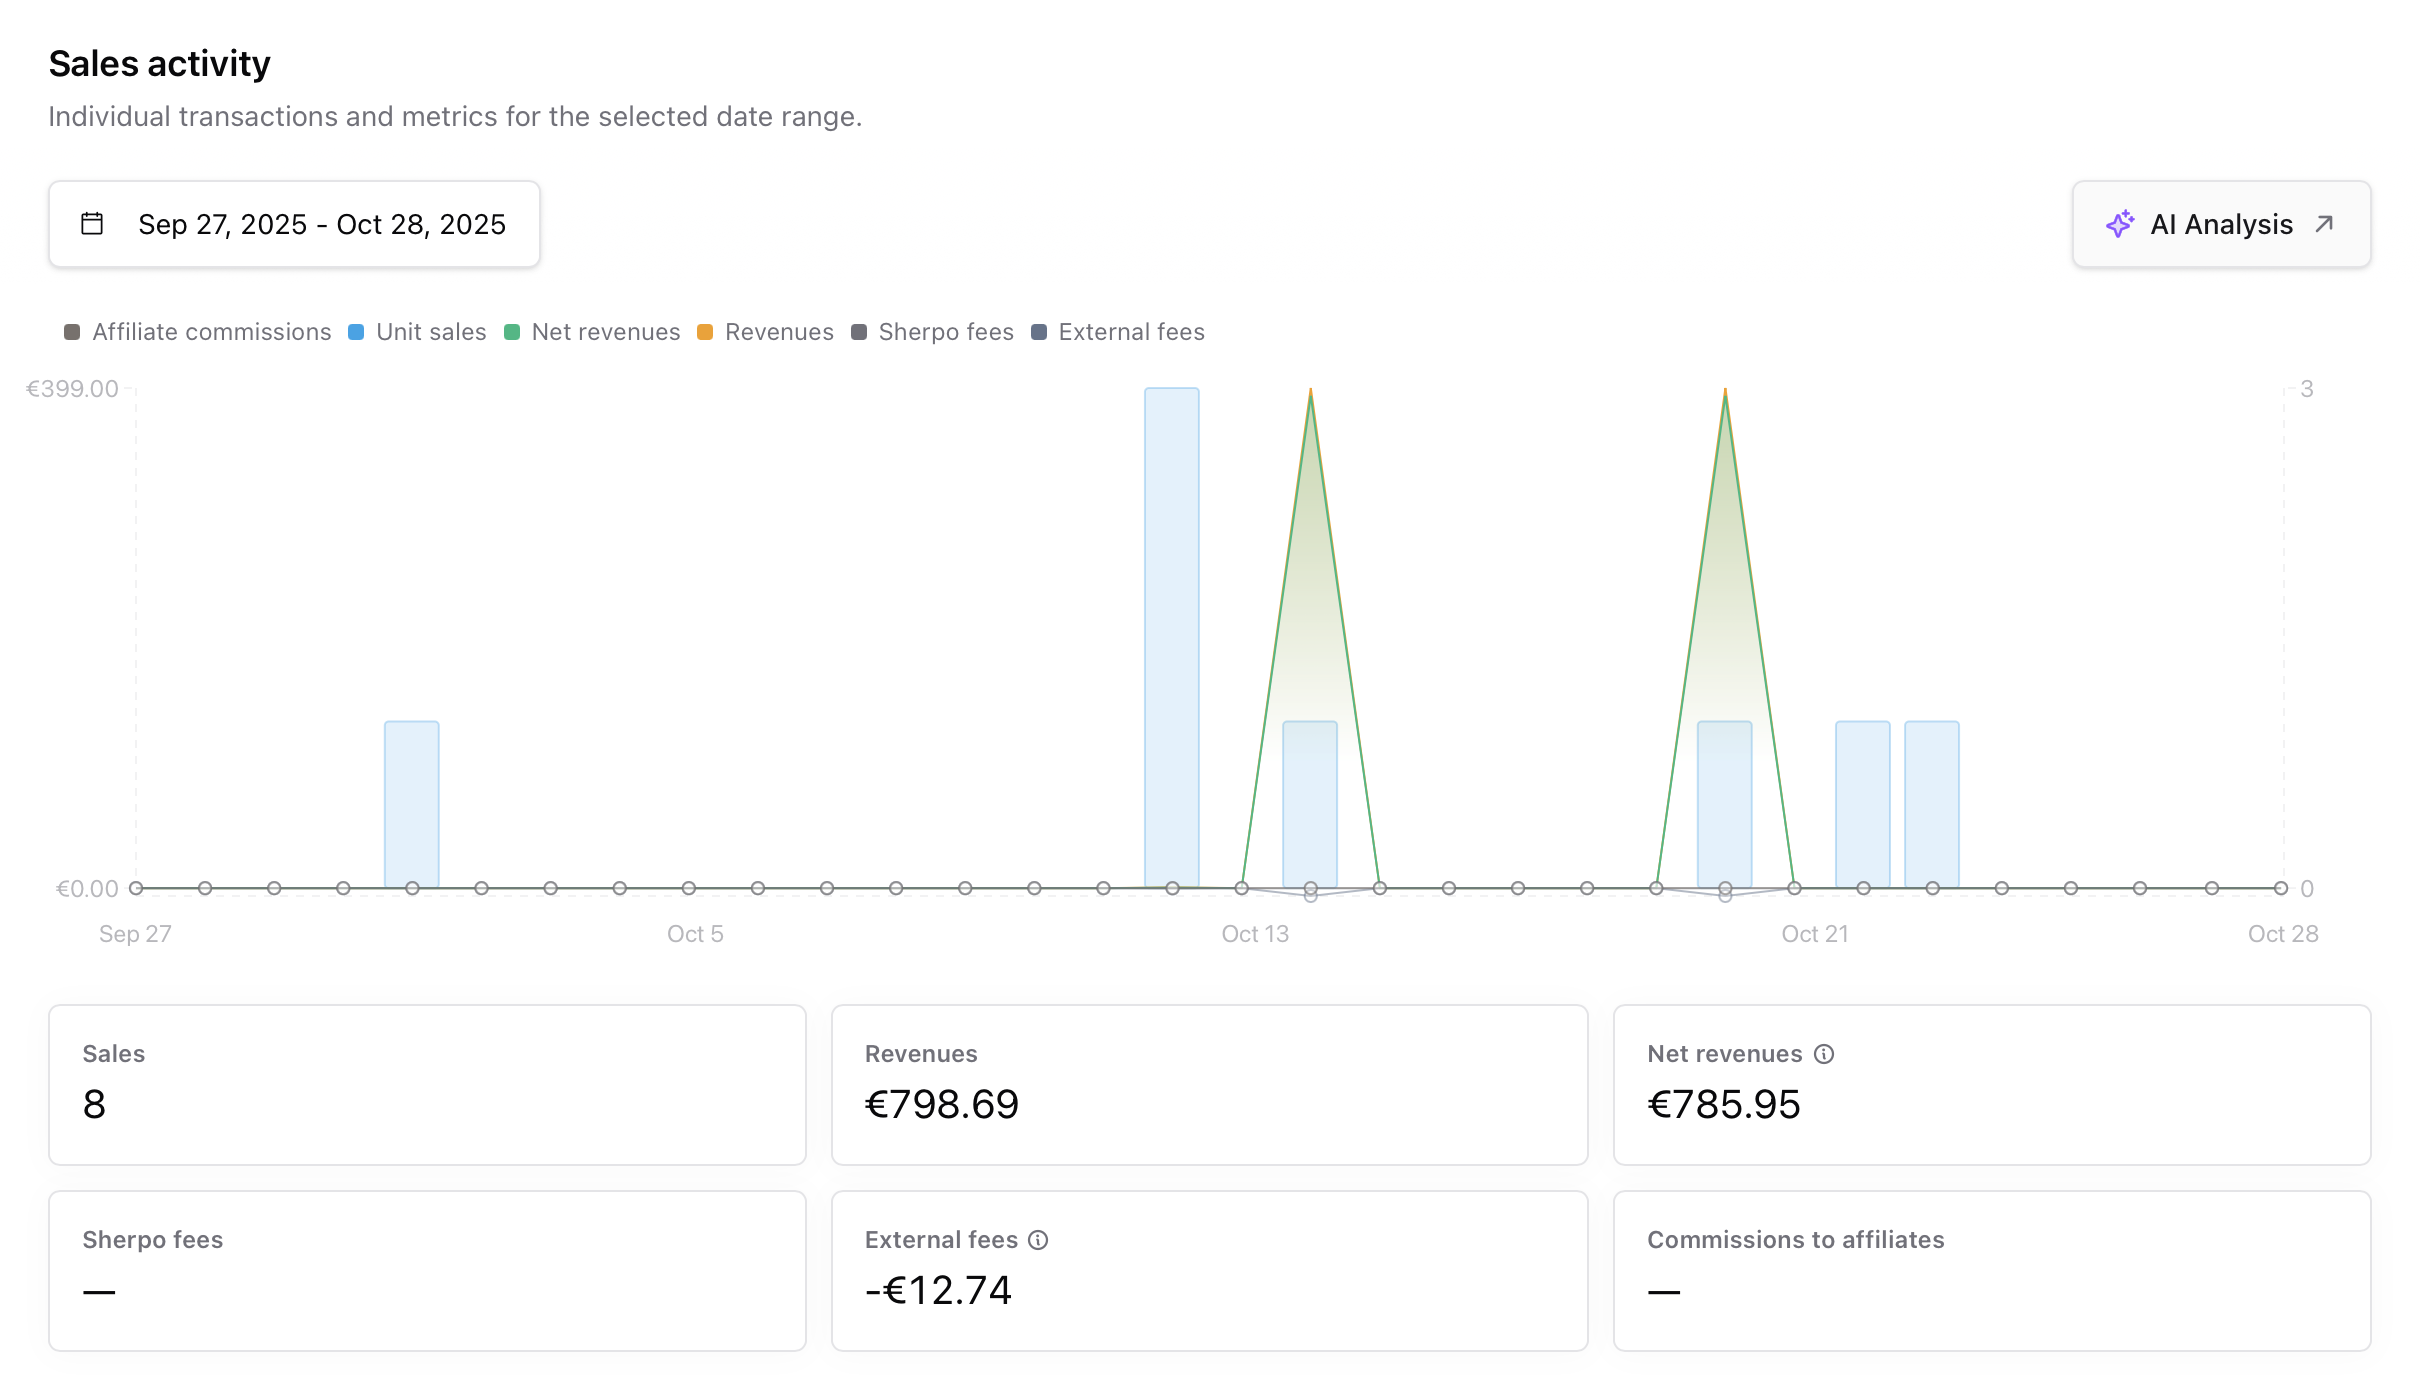Click the external-link arrow beside AI Analysis
Image resolution: width=2420 pixels, height=1378 pixels.
[x=2324, y=223]
